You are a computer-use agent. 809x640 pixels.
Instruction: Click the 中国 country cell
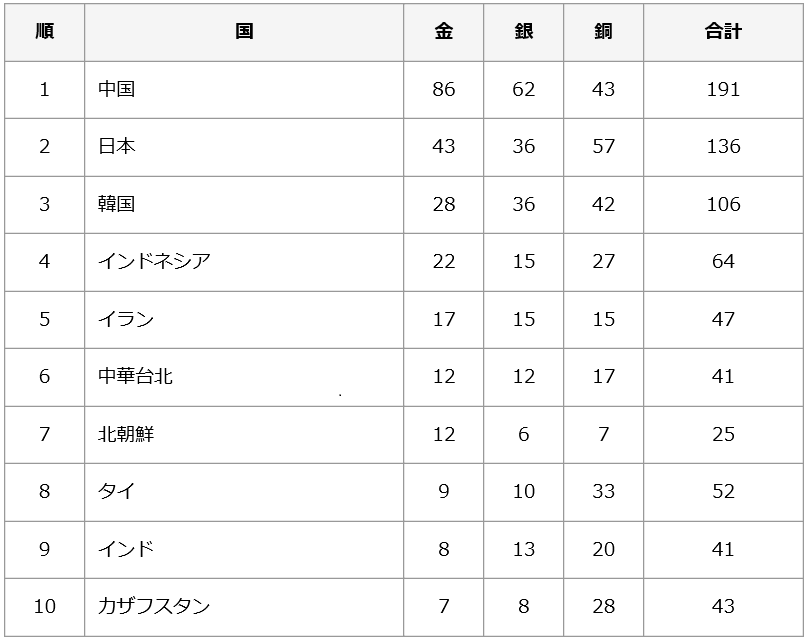click(x=244, y=90)
